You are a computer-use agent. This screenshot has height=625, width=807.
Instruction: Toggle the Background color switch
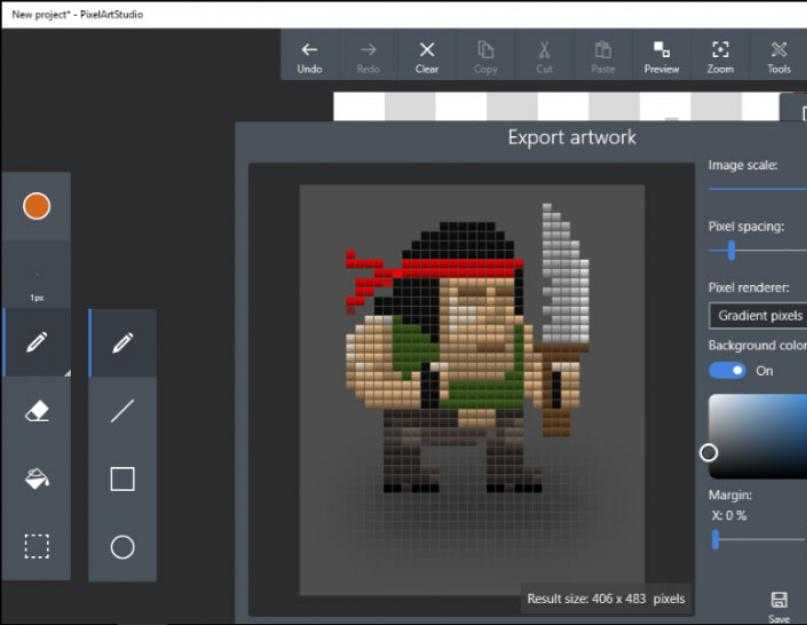coord(727,371)
